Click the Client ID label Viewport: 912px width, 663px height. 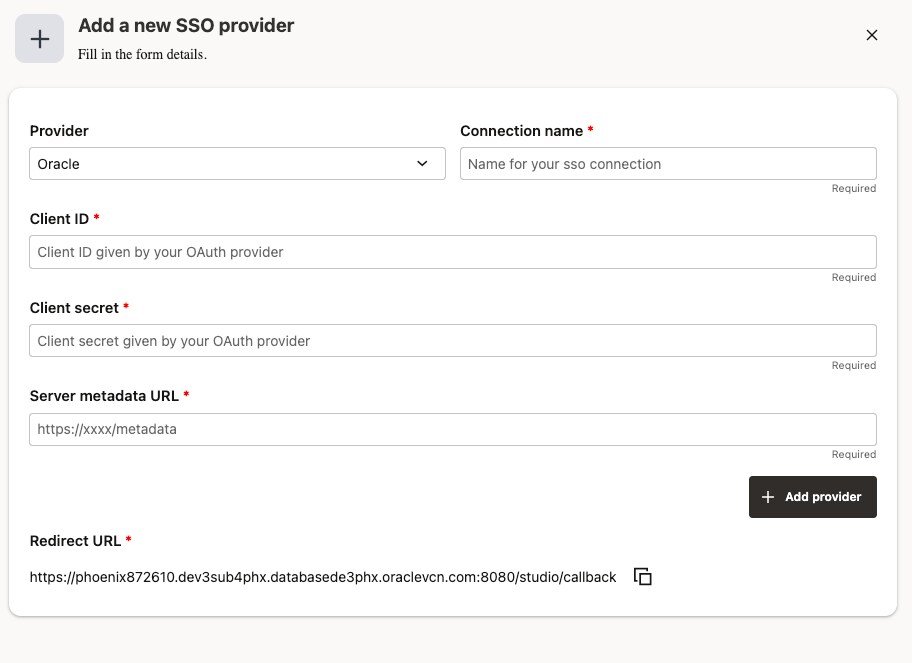point(59,219)
